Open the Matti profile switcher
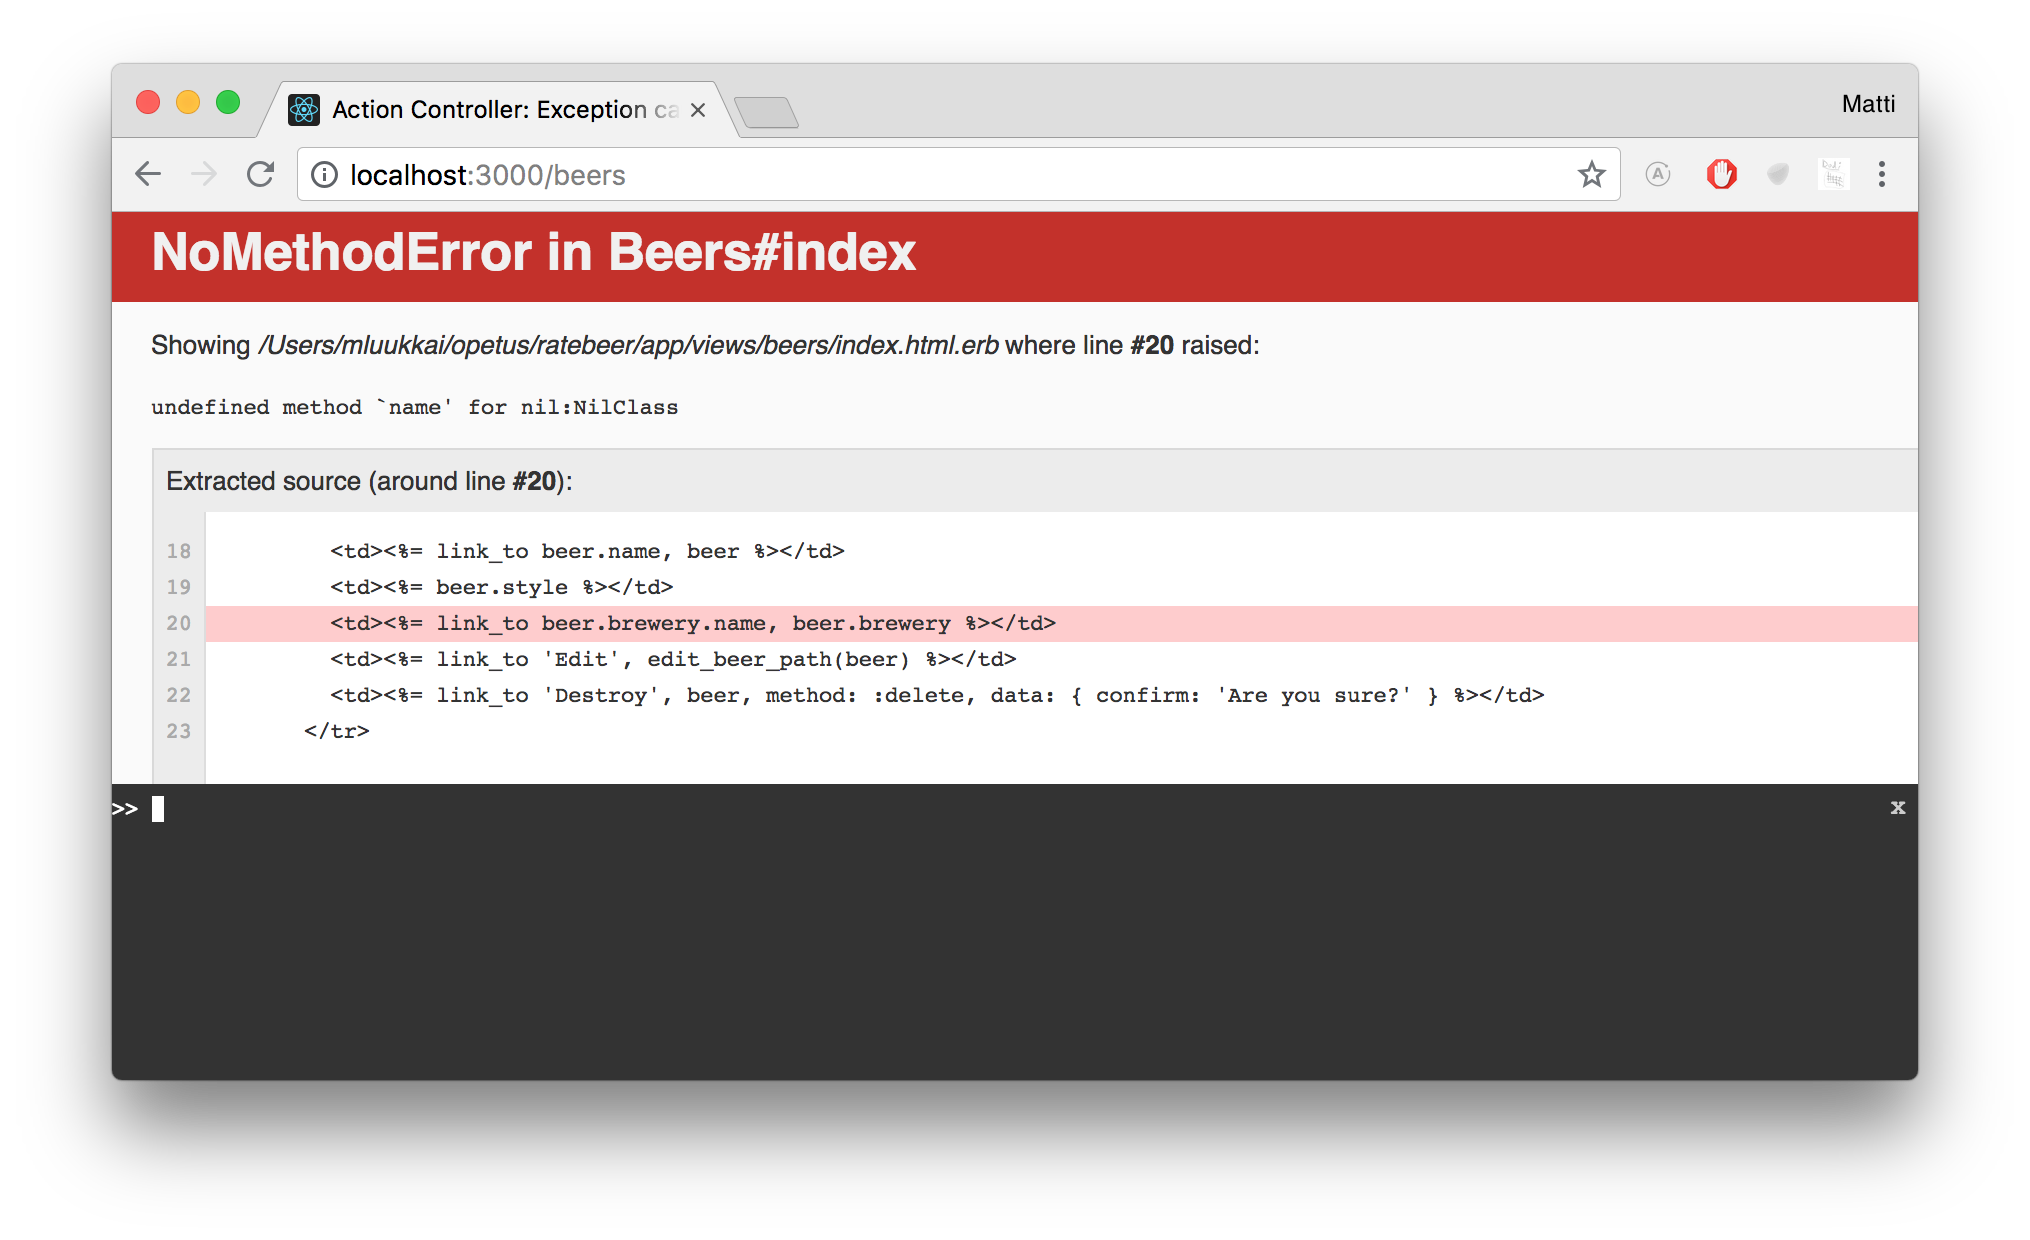Screen dimensions: 2030x1240 pos(1868,104)
